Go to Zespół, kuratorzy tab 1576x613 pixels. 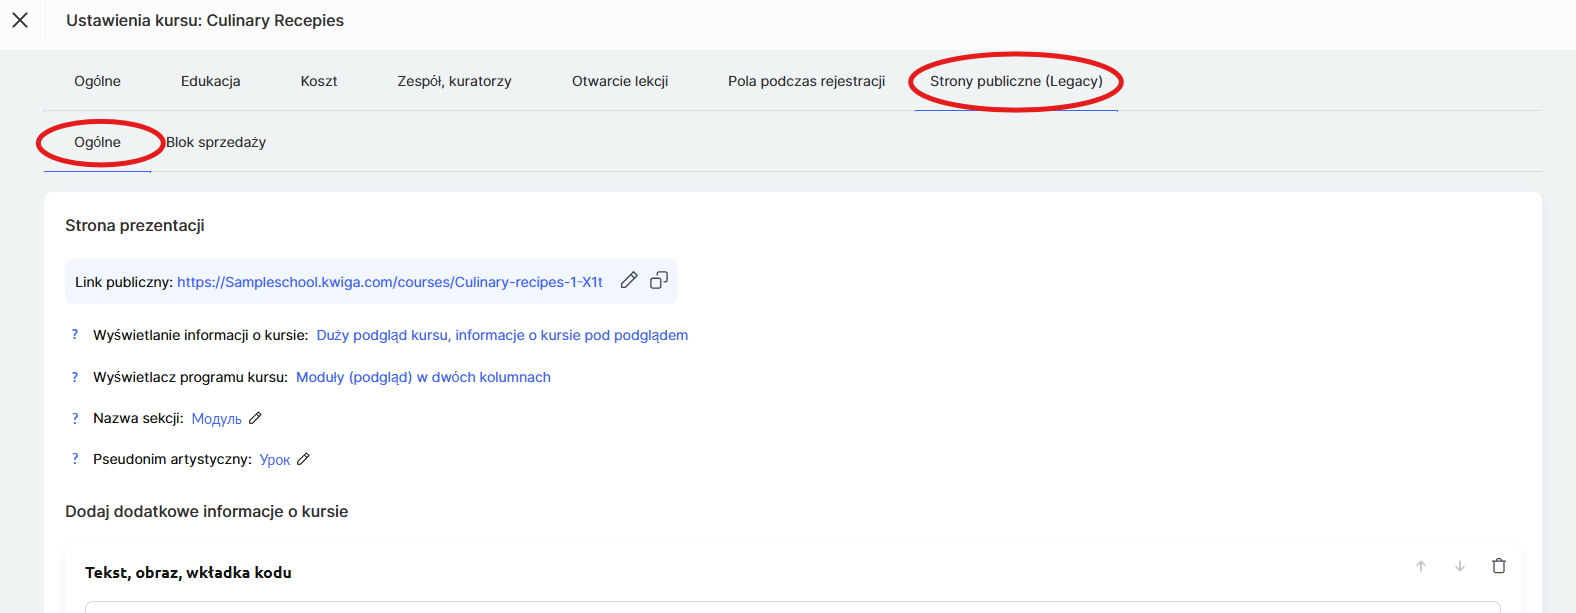pyautogui.click(x=454, y=81)
